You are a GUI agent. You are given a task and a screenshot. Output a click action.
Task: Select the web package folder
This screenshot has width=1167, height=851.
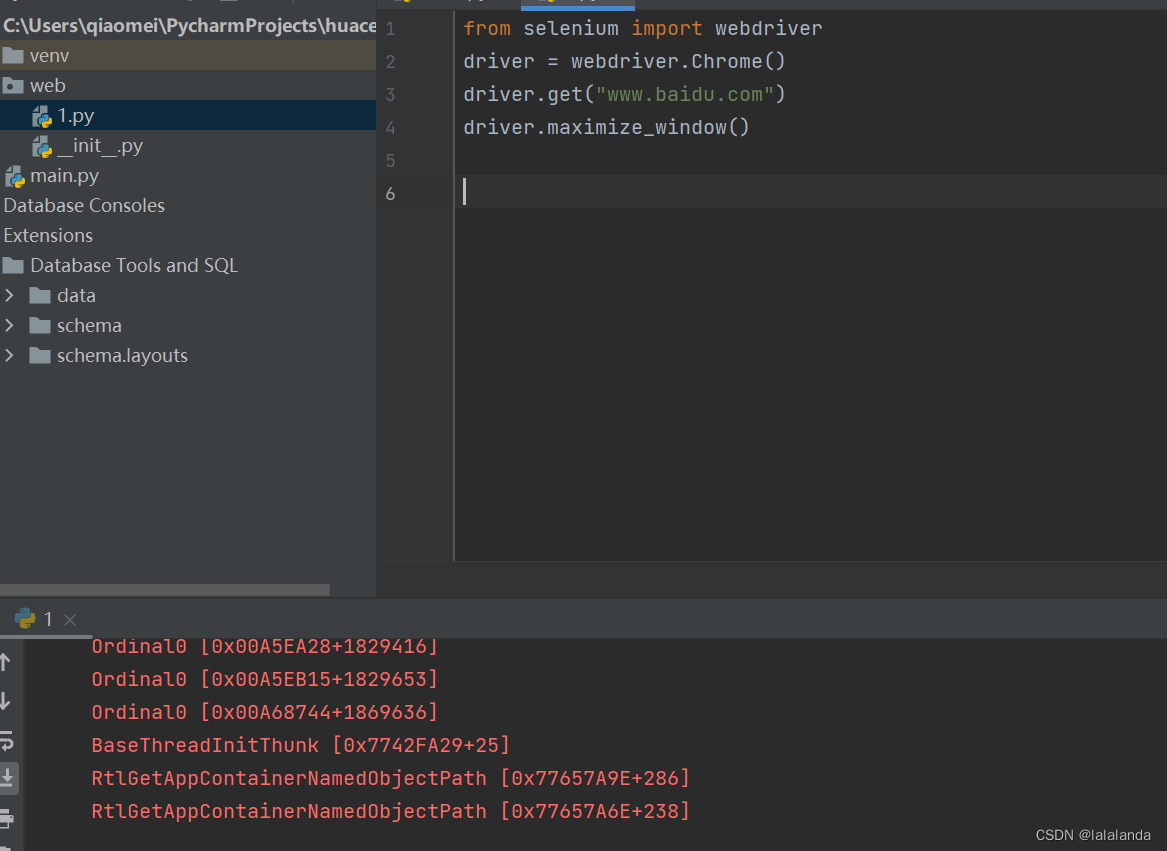pyautogui.click(x=188, y=86)
